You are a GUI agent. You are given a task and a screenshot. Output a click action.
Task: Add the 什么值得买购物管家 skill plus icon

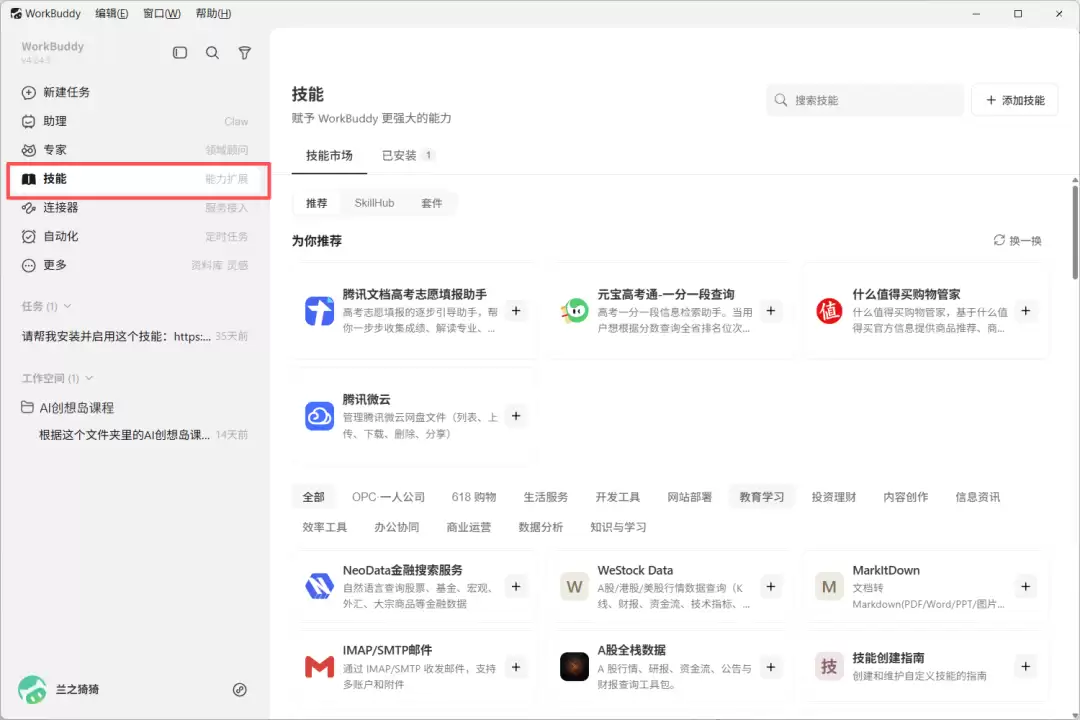[1026, 311]
